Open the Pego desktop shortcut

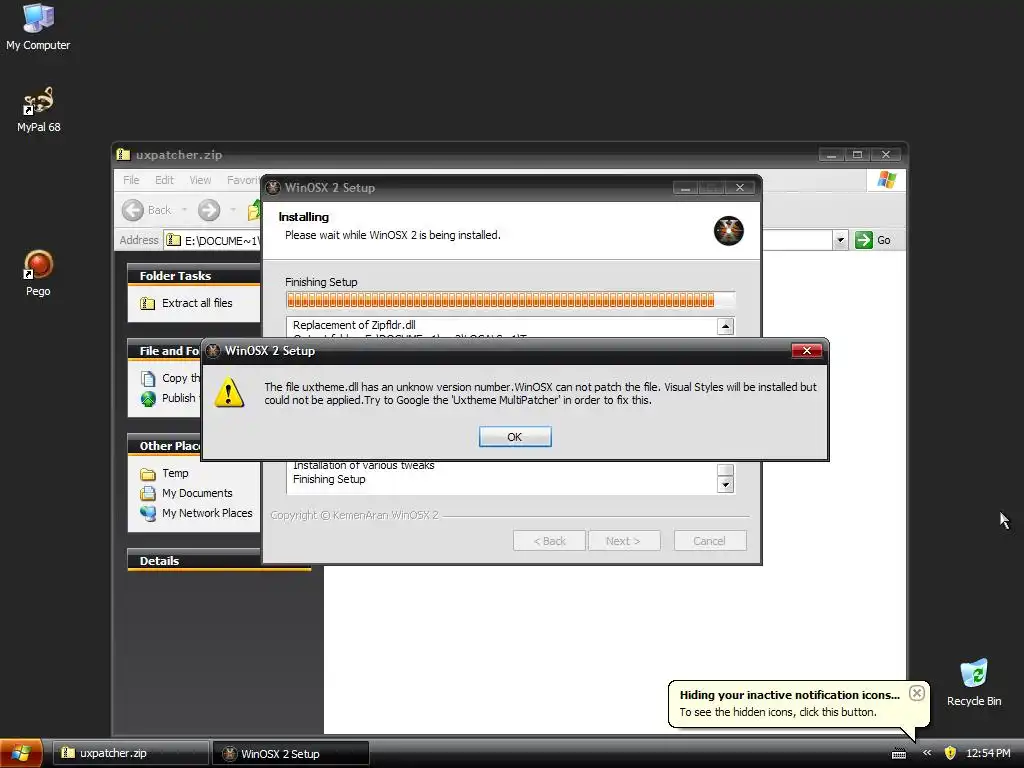point(38,274)
